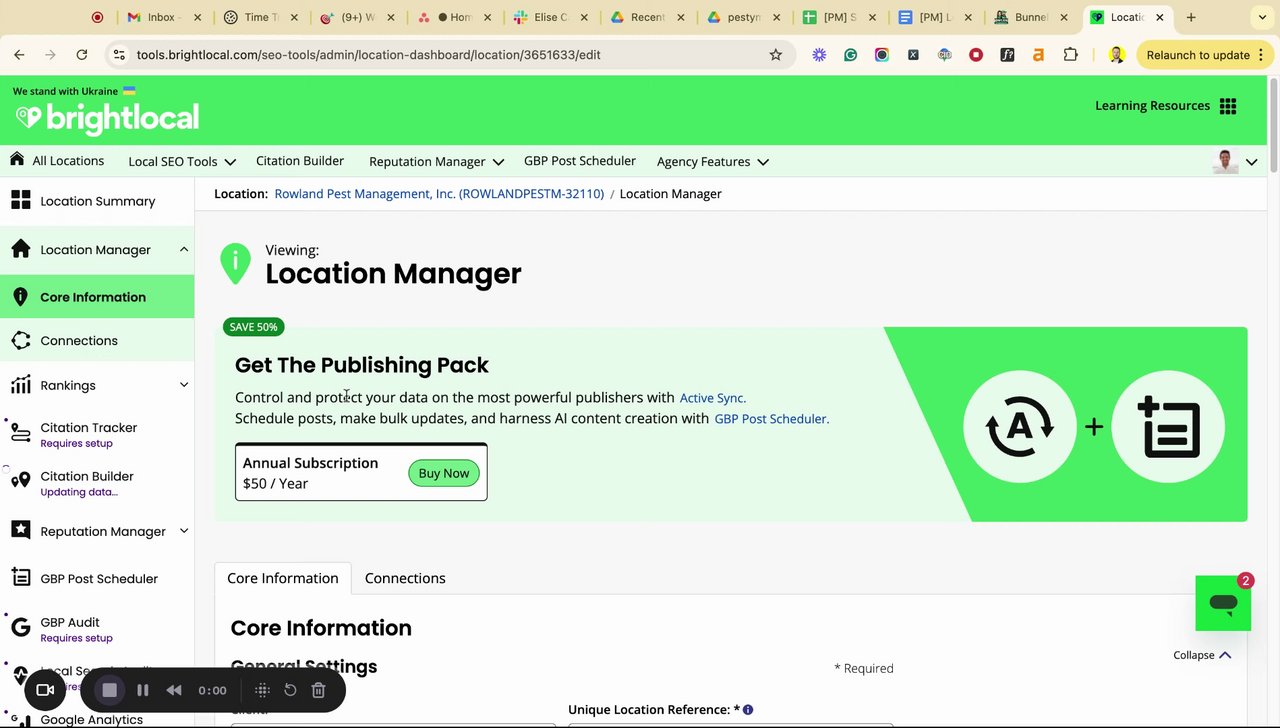Open GBP Post Scheduler in the top menu

580,161
